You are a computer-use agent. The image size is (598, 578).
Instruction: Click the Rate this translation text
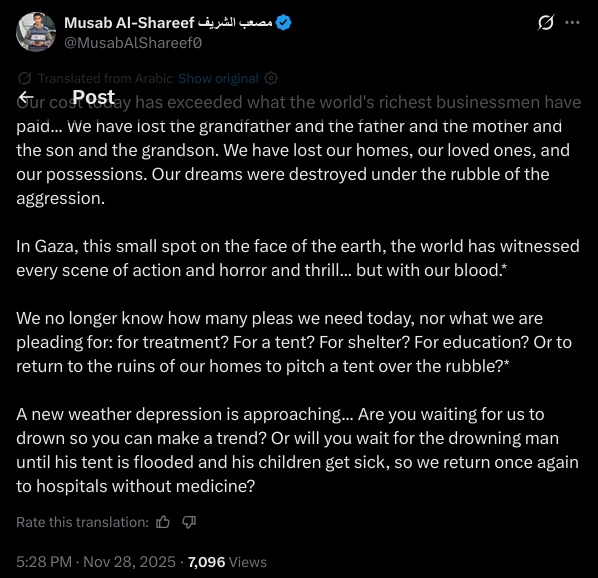[x=82, y=522]
